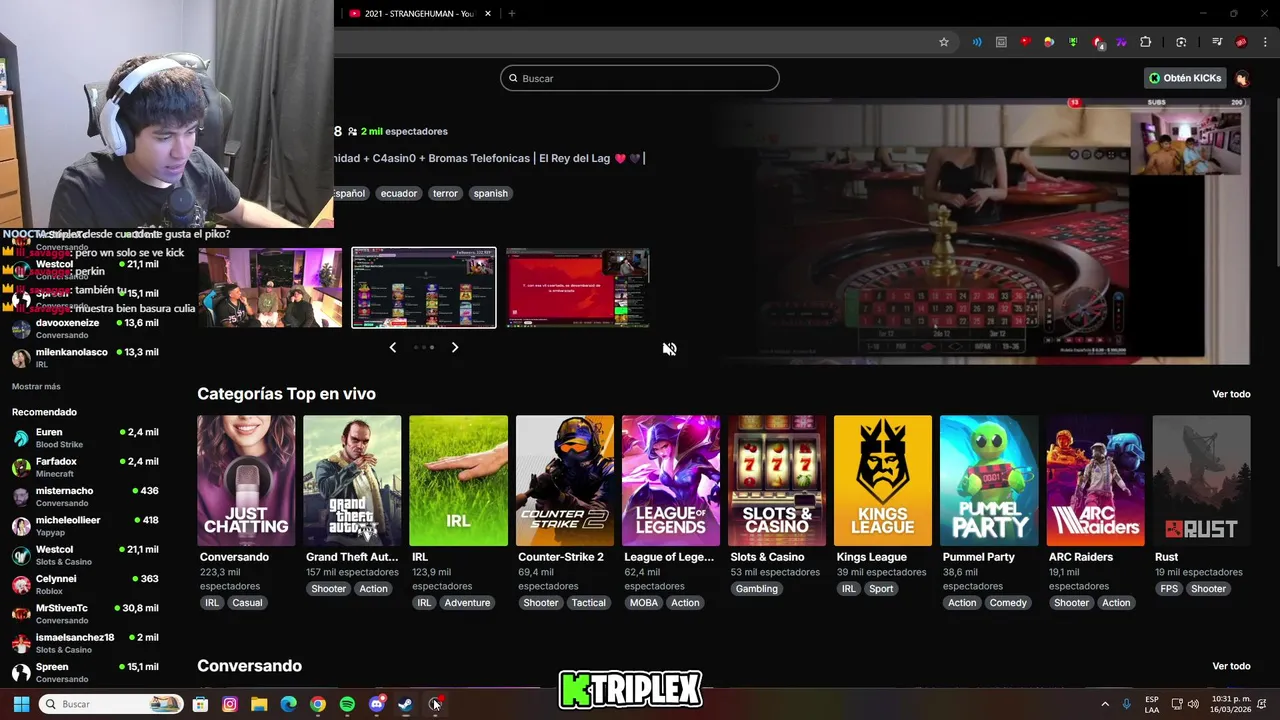Click the Casual tag under Conversando
The width and height of the screenshot is (1280, 720).
[247, 603]
